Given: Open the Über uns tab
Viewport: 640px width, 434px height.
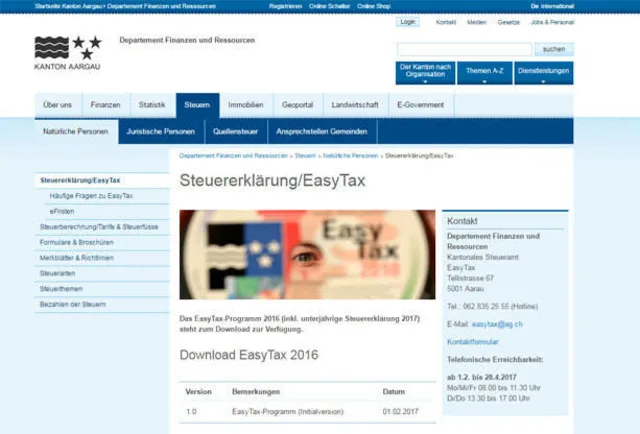Looking at the screenshot, I should tap(58, 105).
